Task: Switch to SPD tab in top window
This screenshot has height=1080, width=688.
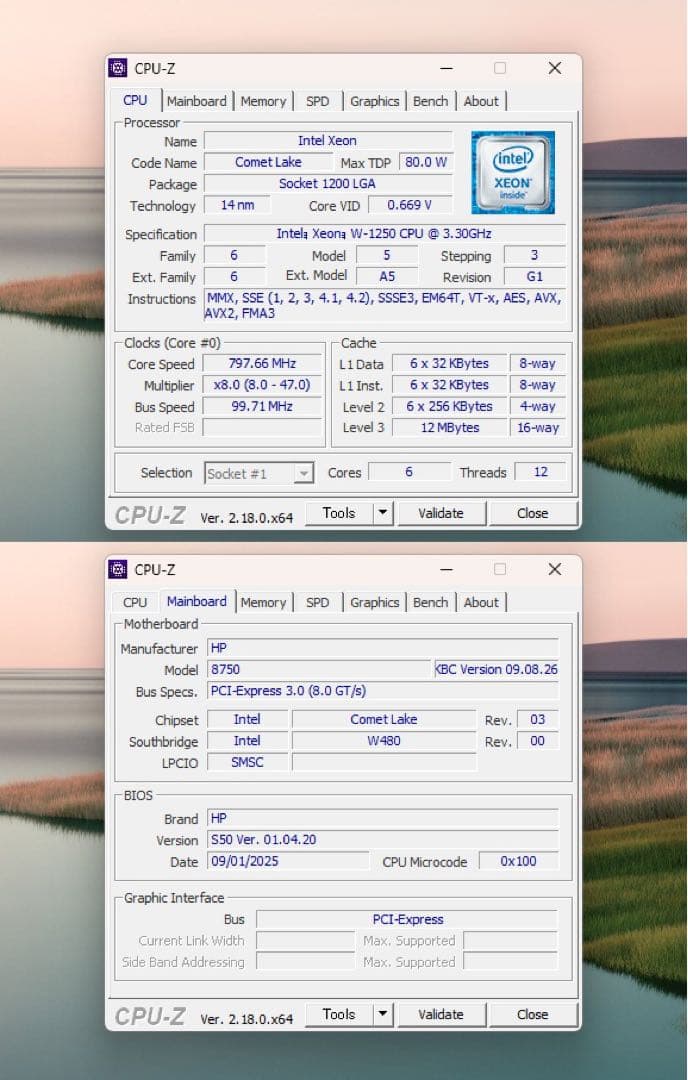Action: (x=317, y=101)
